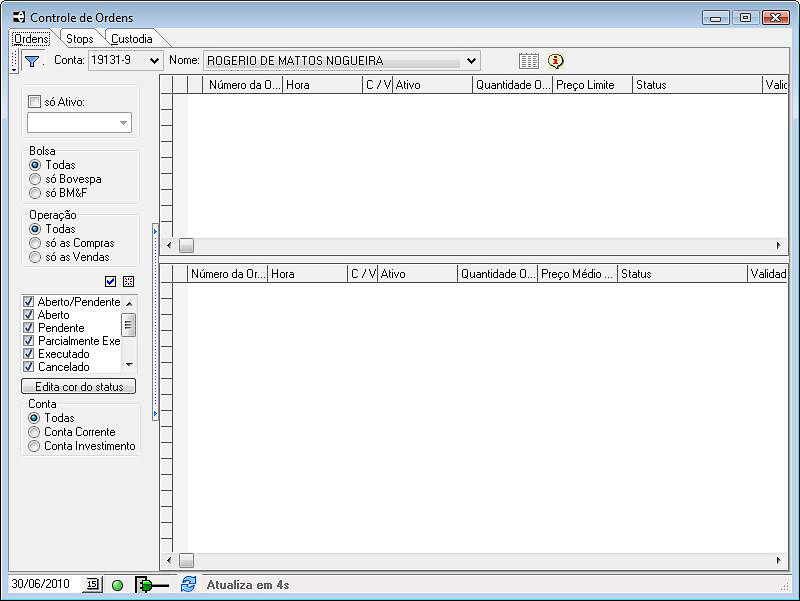800x601 pixels.
Task: Switch to the Custodia tab
Action: (132, 39)
